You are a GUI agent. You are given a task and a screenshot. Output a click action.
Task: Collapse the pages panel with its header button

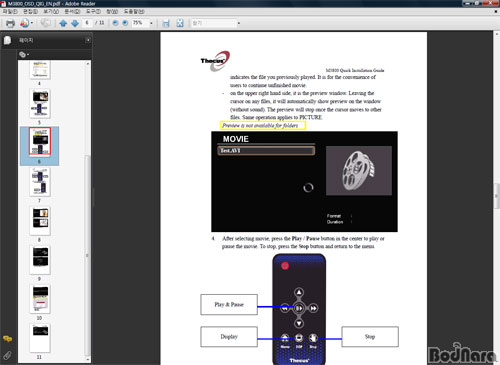pos(88,40)
